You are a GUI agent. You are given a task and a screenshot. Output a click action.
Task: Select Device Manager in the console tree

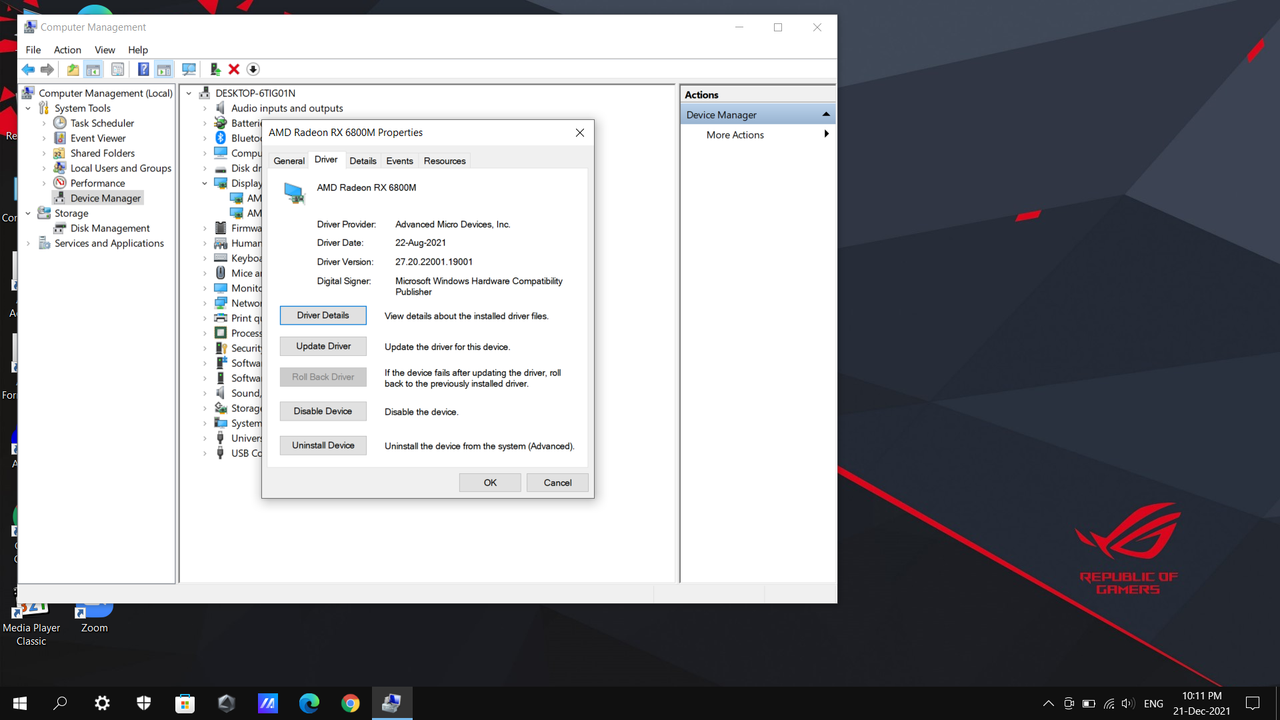(x=105, y=198)
